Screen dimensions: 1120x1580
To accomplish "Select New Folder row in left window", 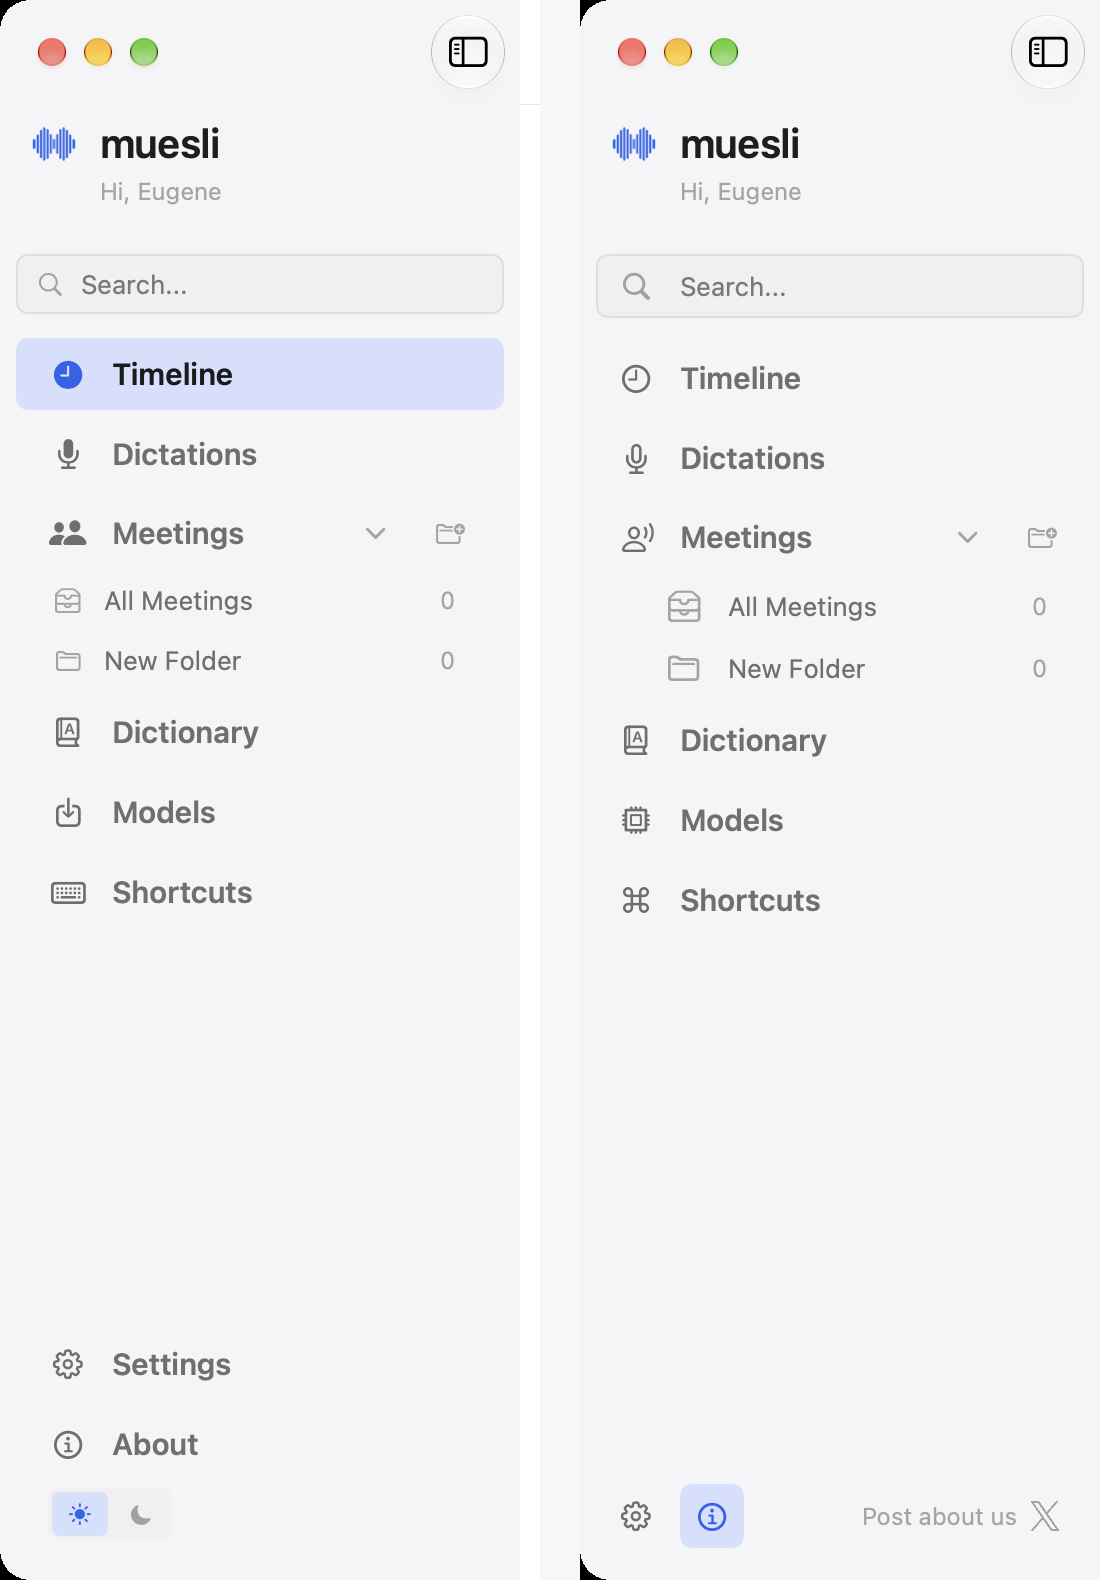I will 260,661.
